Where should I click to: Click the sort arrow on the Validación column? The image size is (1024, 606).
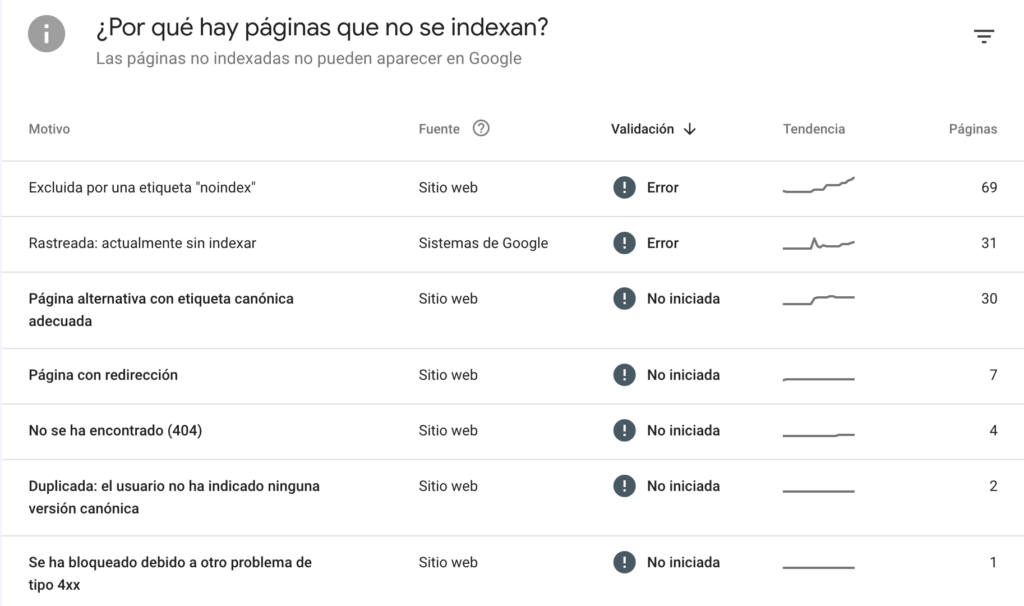pos(690,129)
